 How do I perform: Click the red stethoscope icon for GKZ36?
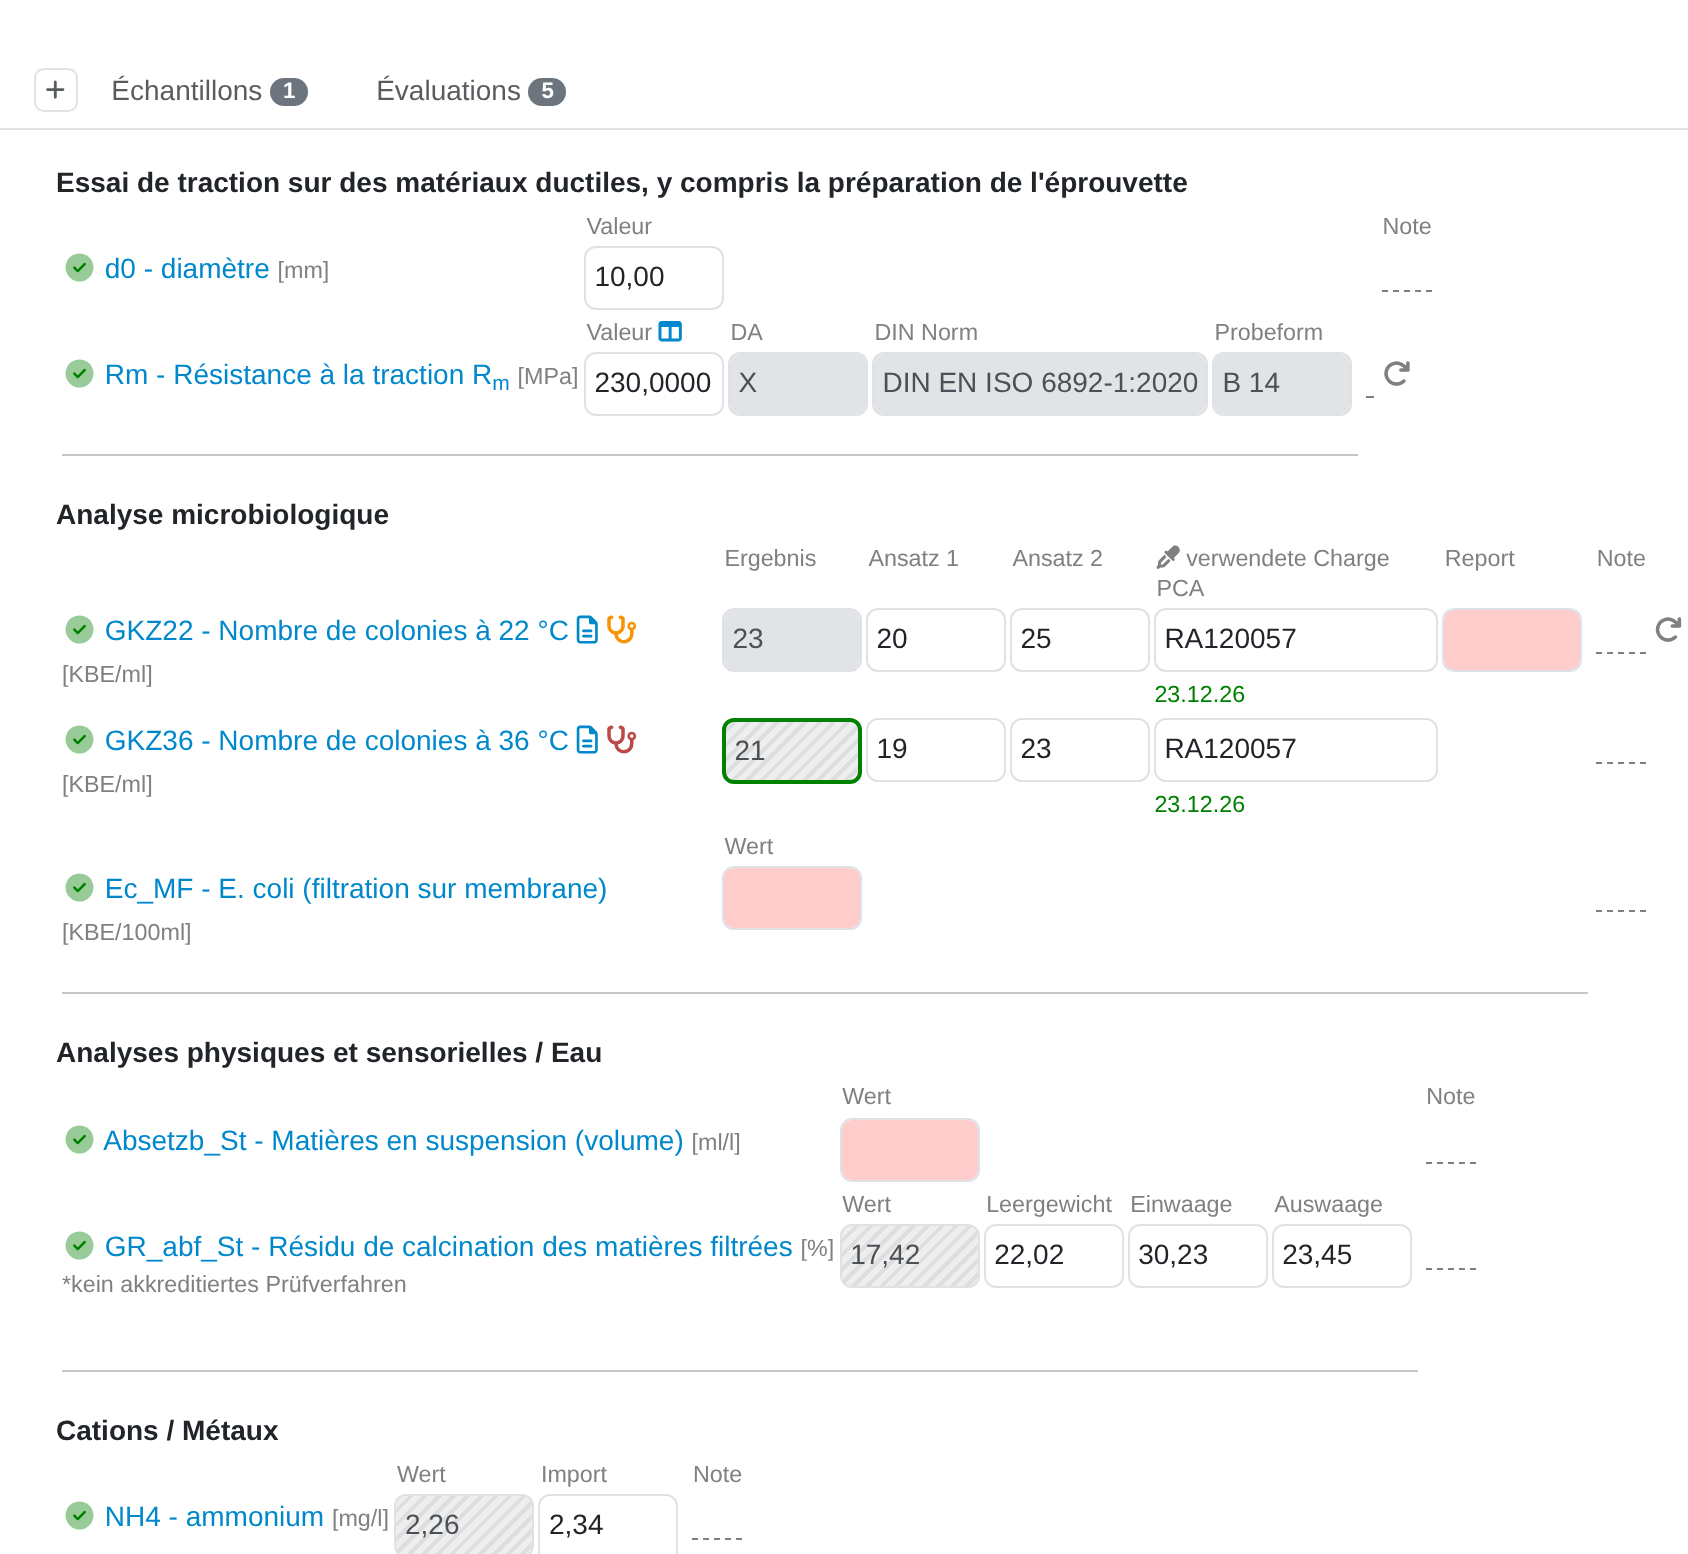621,739
